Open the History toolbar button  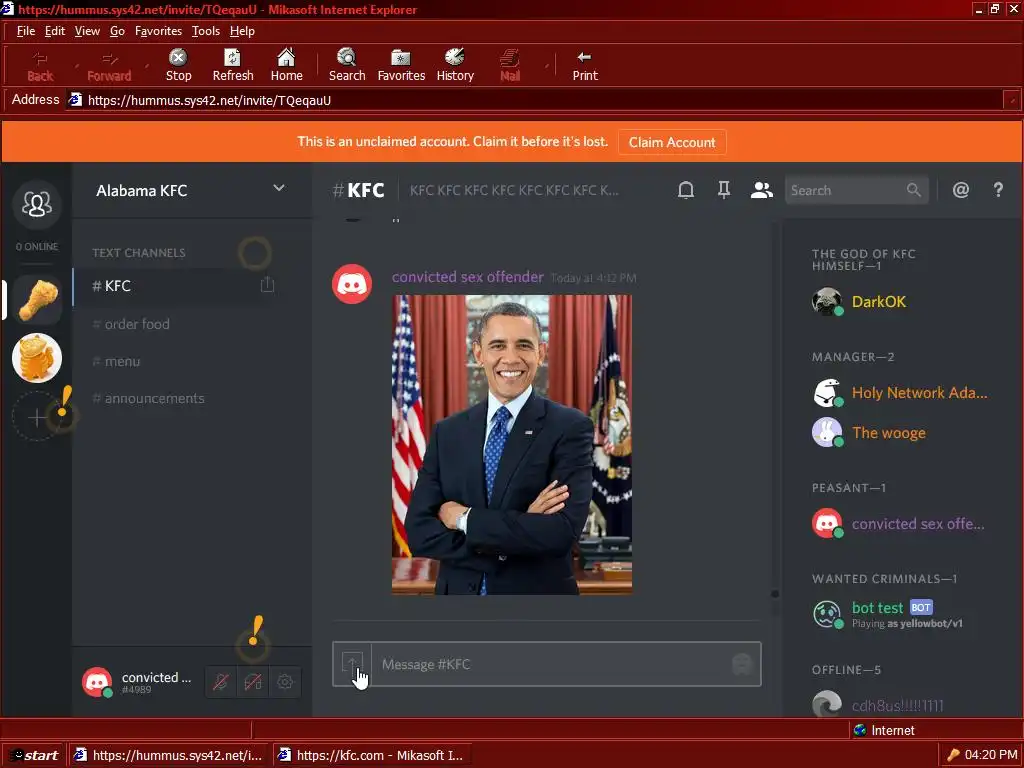pos(455,65)
